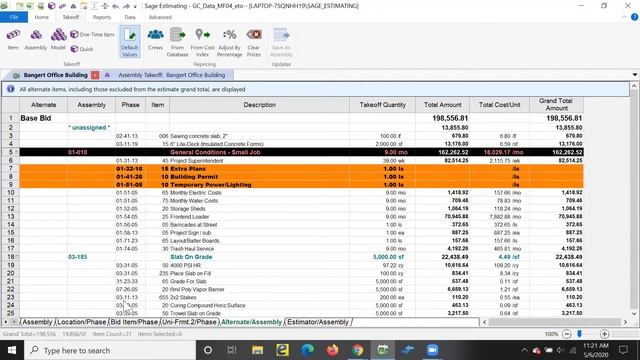Click the Alternate/Assembly sheet tab
This screenshot has width=640, height=360.
coord(251,322)
